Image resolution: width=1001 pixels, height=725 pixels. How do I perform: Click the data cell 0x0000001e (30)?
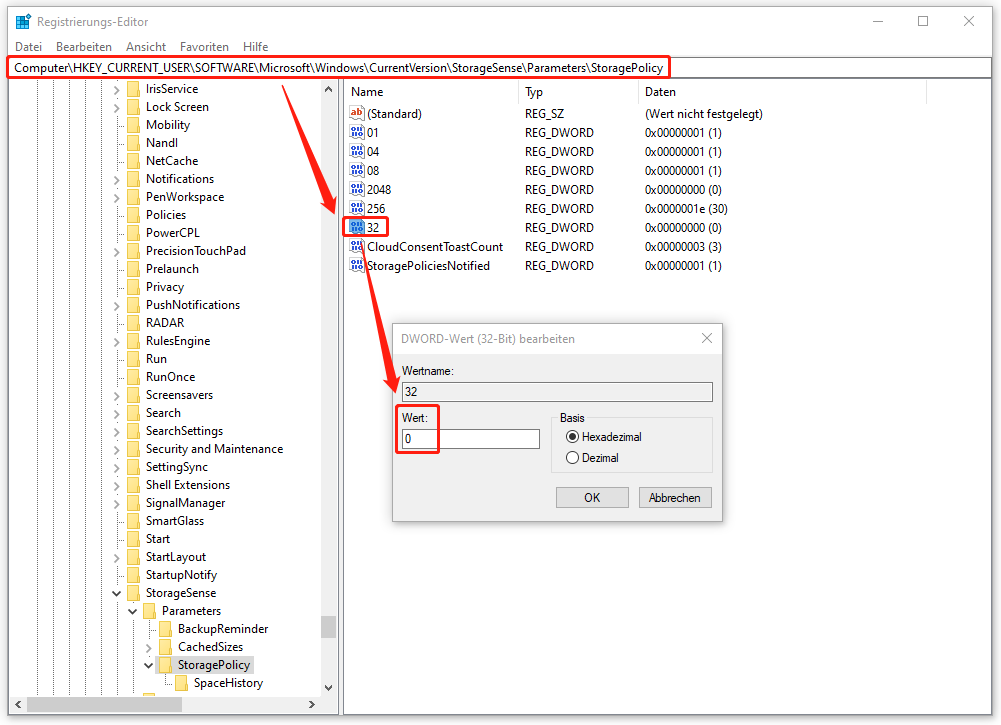[x=686, y=209]
